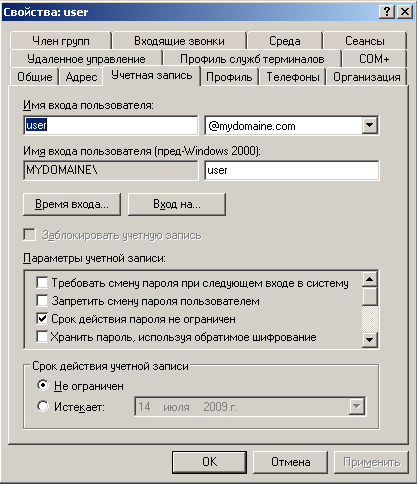Click scroll down arrow in account options
The image size is (417, 484).
pyautogui.click(x=370, y=340)
